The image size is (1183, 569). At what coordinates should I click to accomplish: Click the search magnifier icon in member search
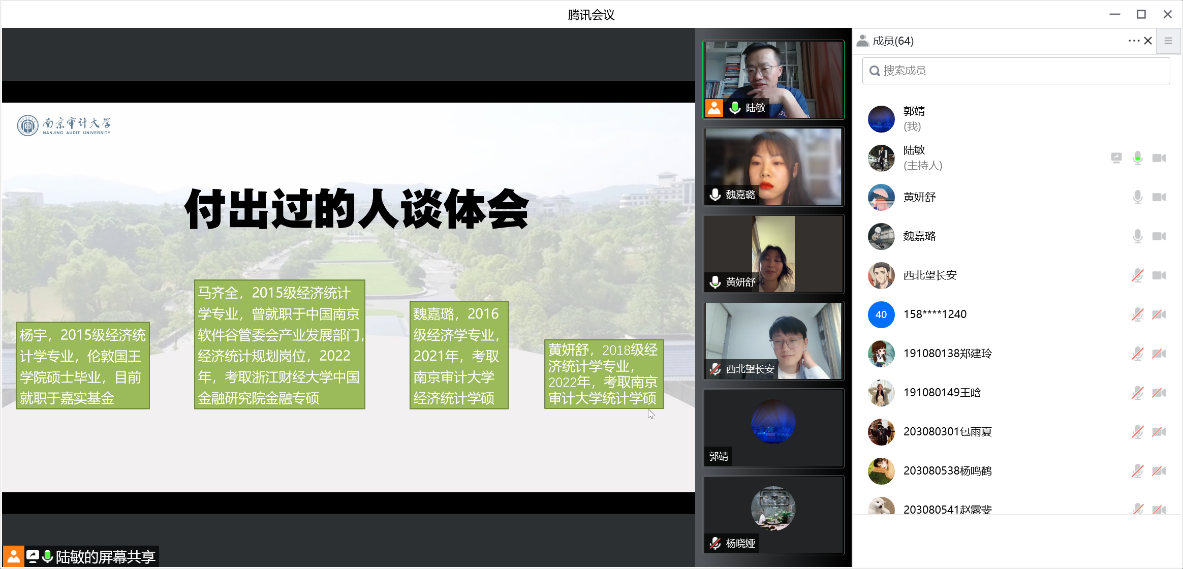875,71
